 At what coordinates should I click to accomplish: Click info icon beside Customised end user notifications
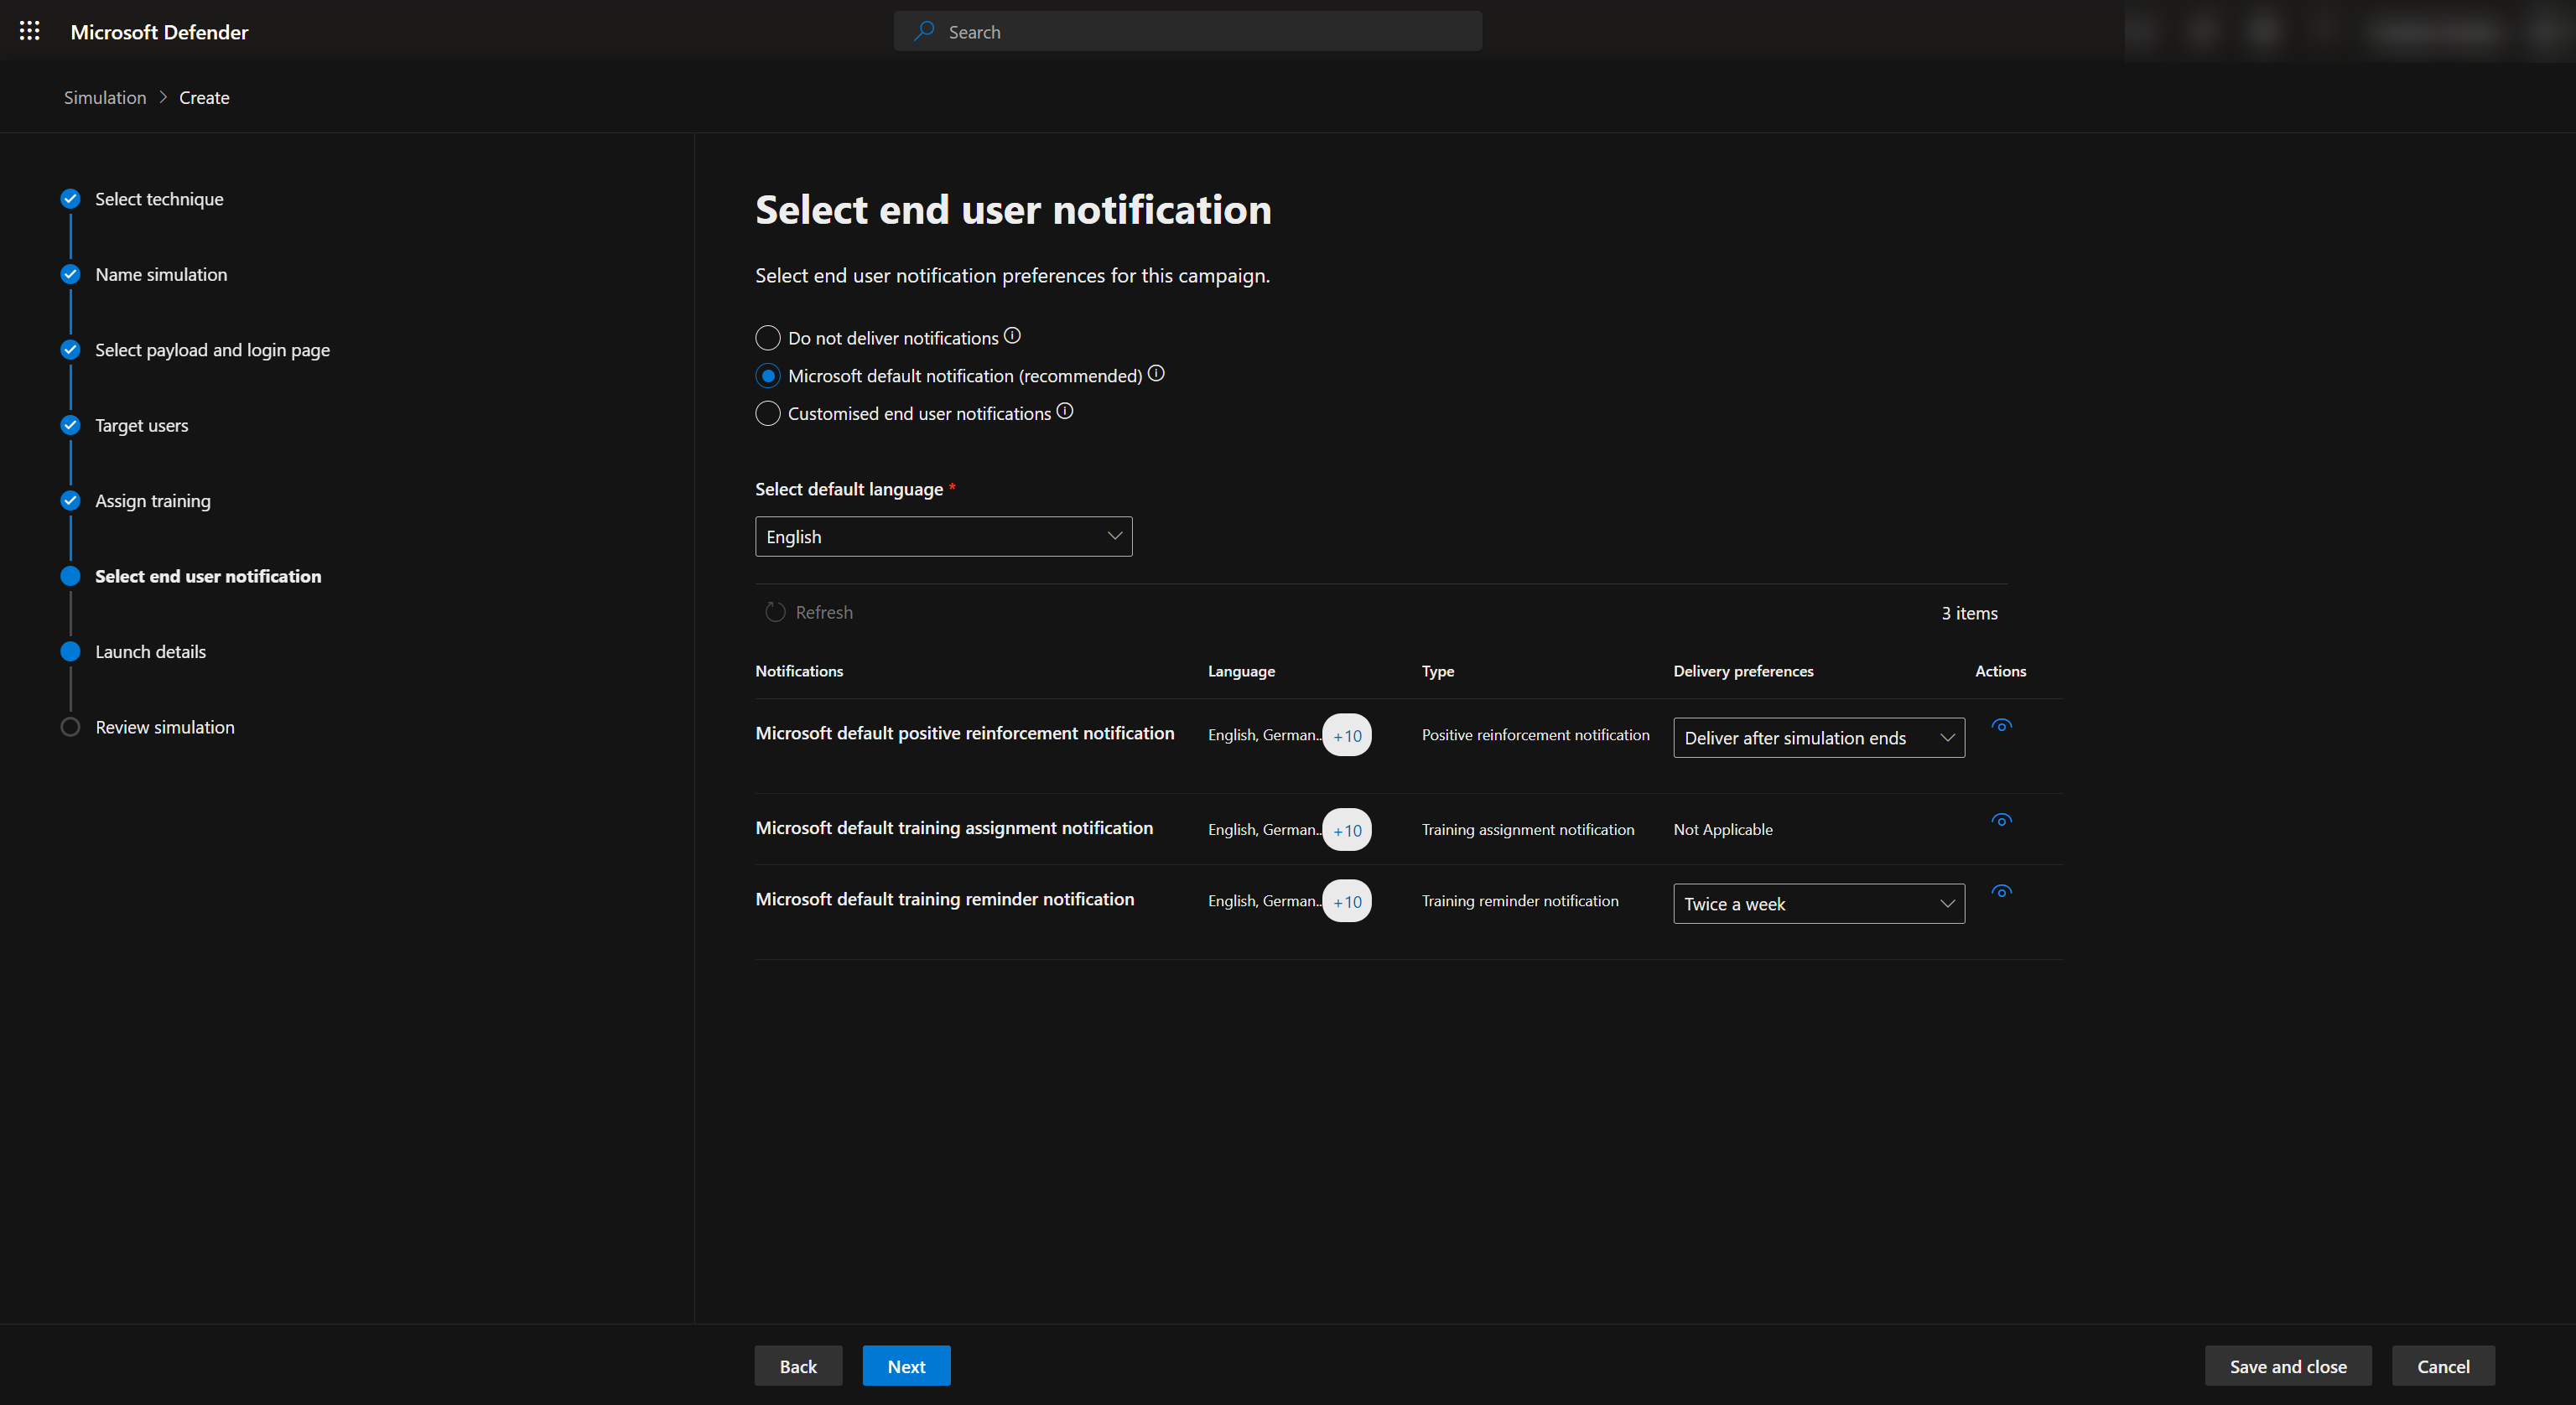[x=1065, y=411]
